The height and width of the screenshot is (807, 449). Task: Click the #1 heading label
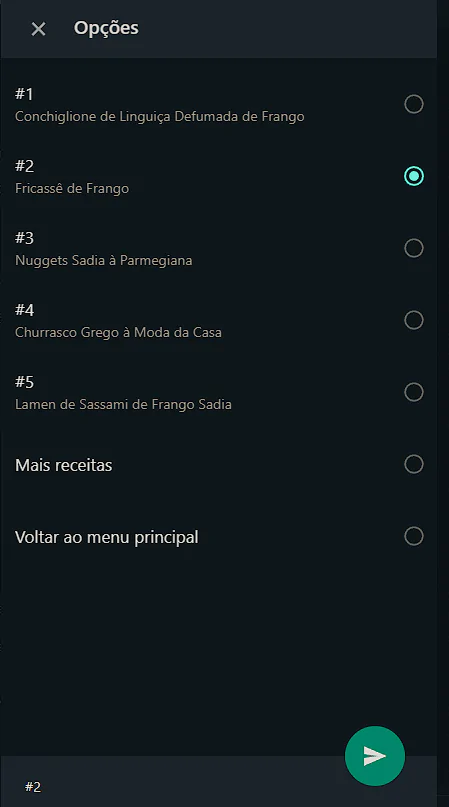[x=24, y=94]
